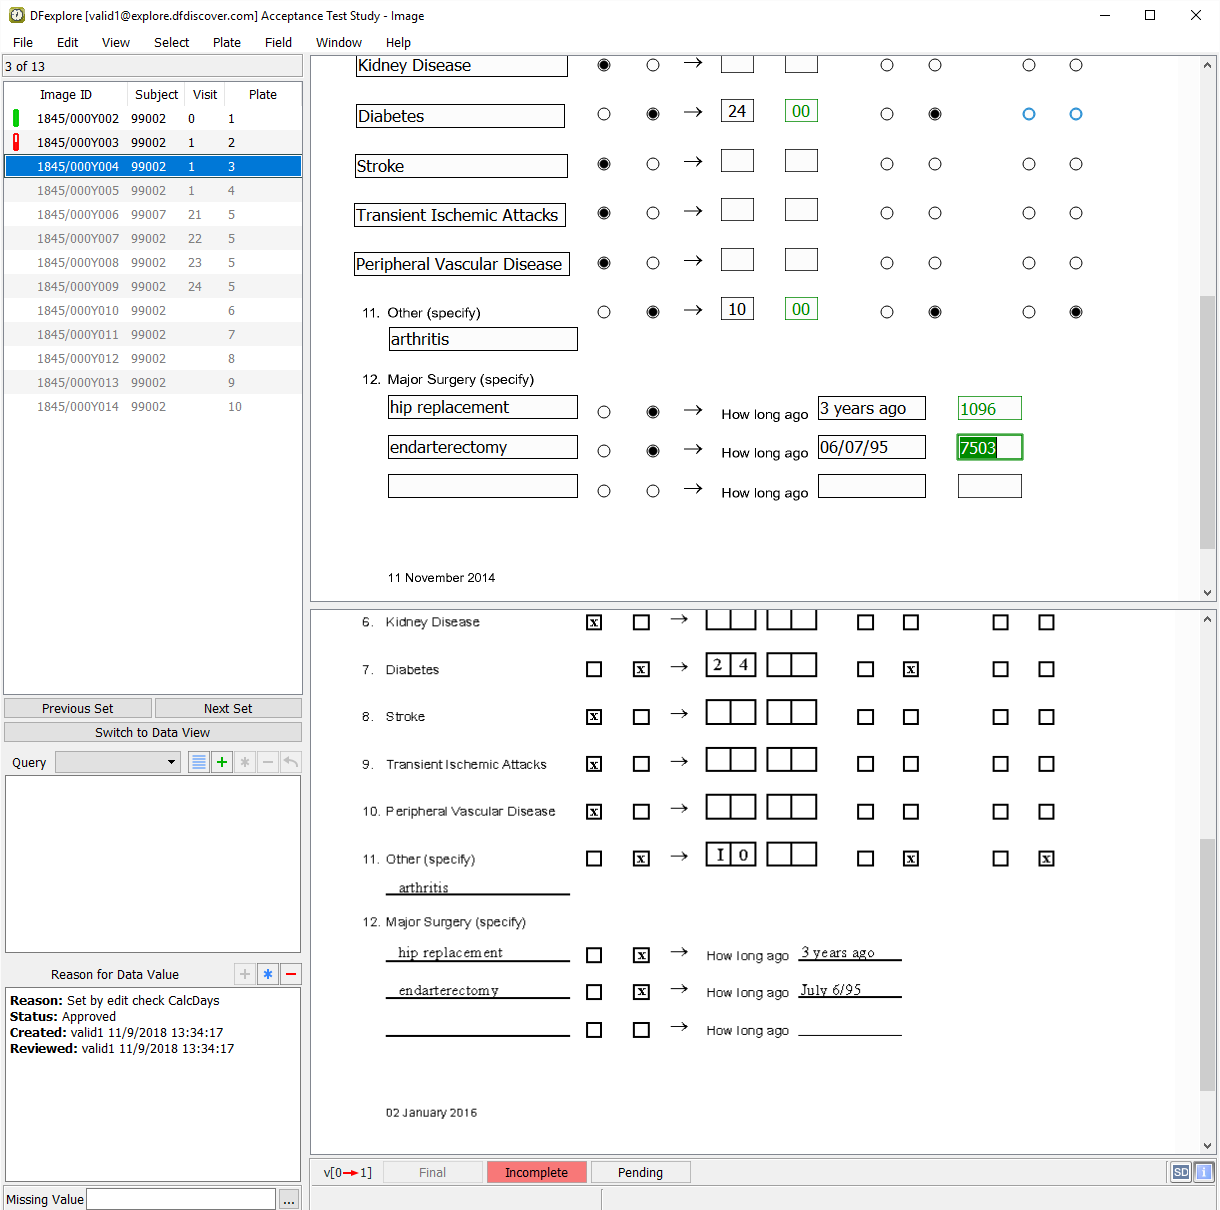Click the Incomplete status button

tap(536, 1172)
